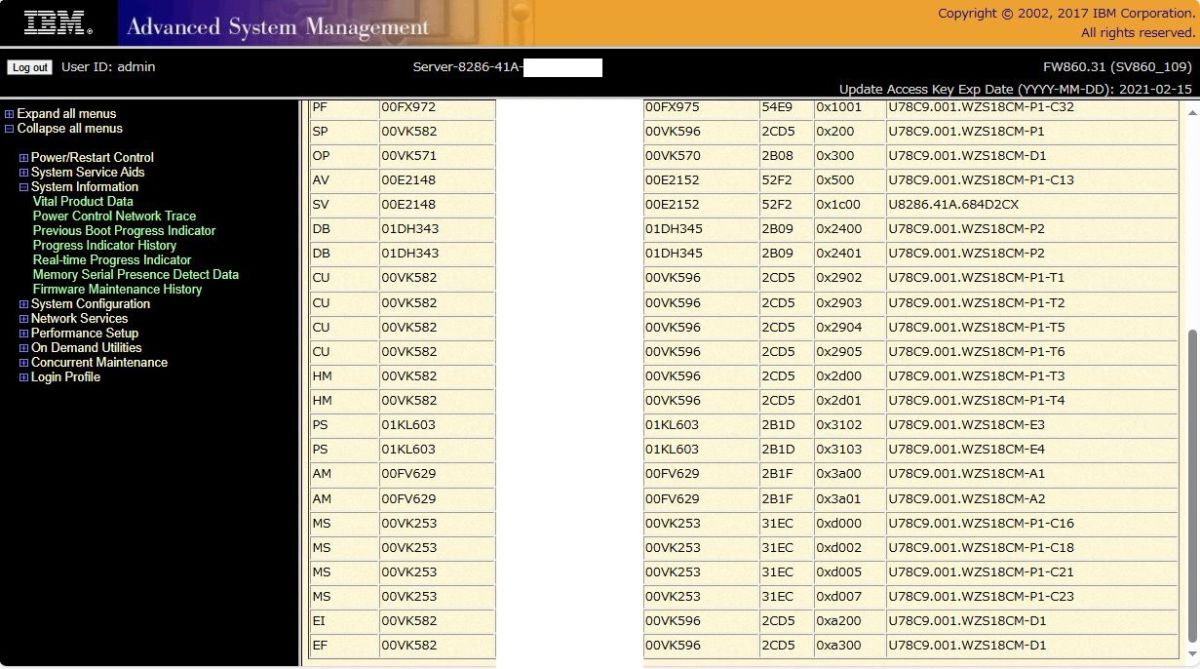This screenshot has height=669, width=1200.
Task: Click the Server-8286-41A machine name
Action: point(467,68)
